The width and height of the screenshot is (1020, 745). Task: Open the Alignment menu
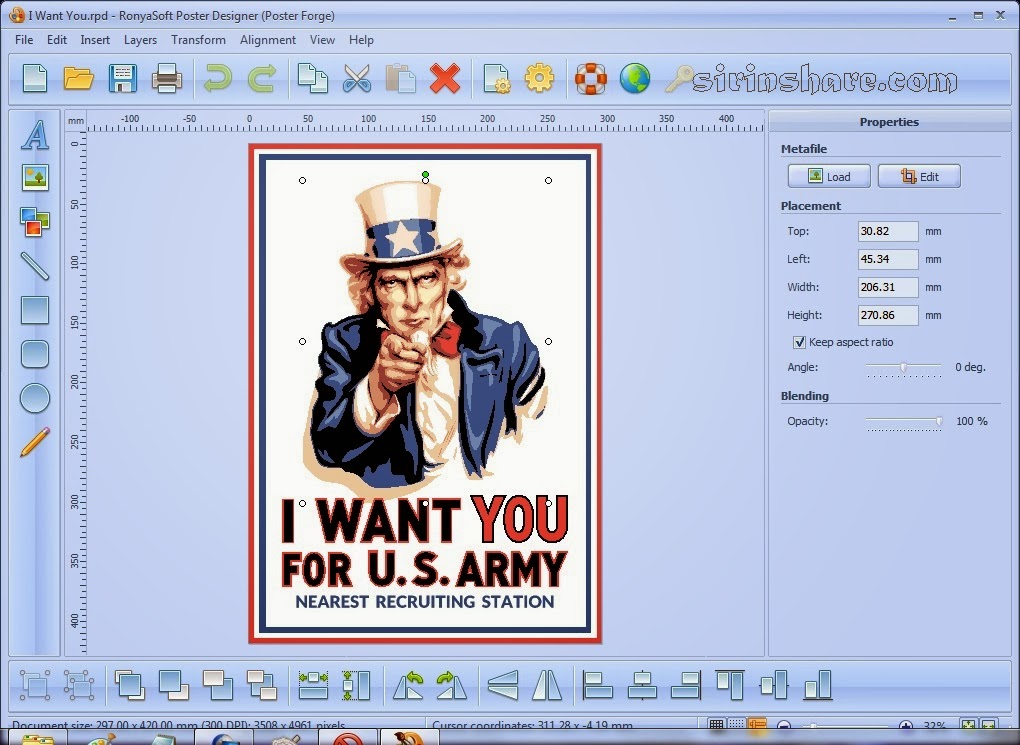267,40
